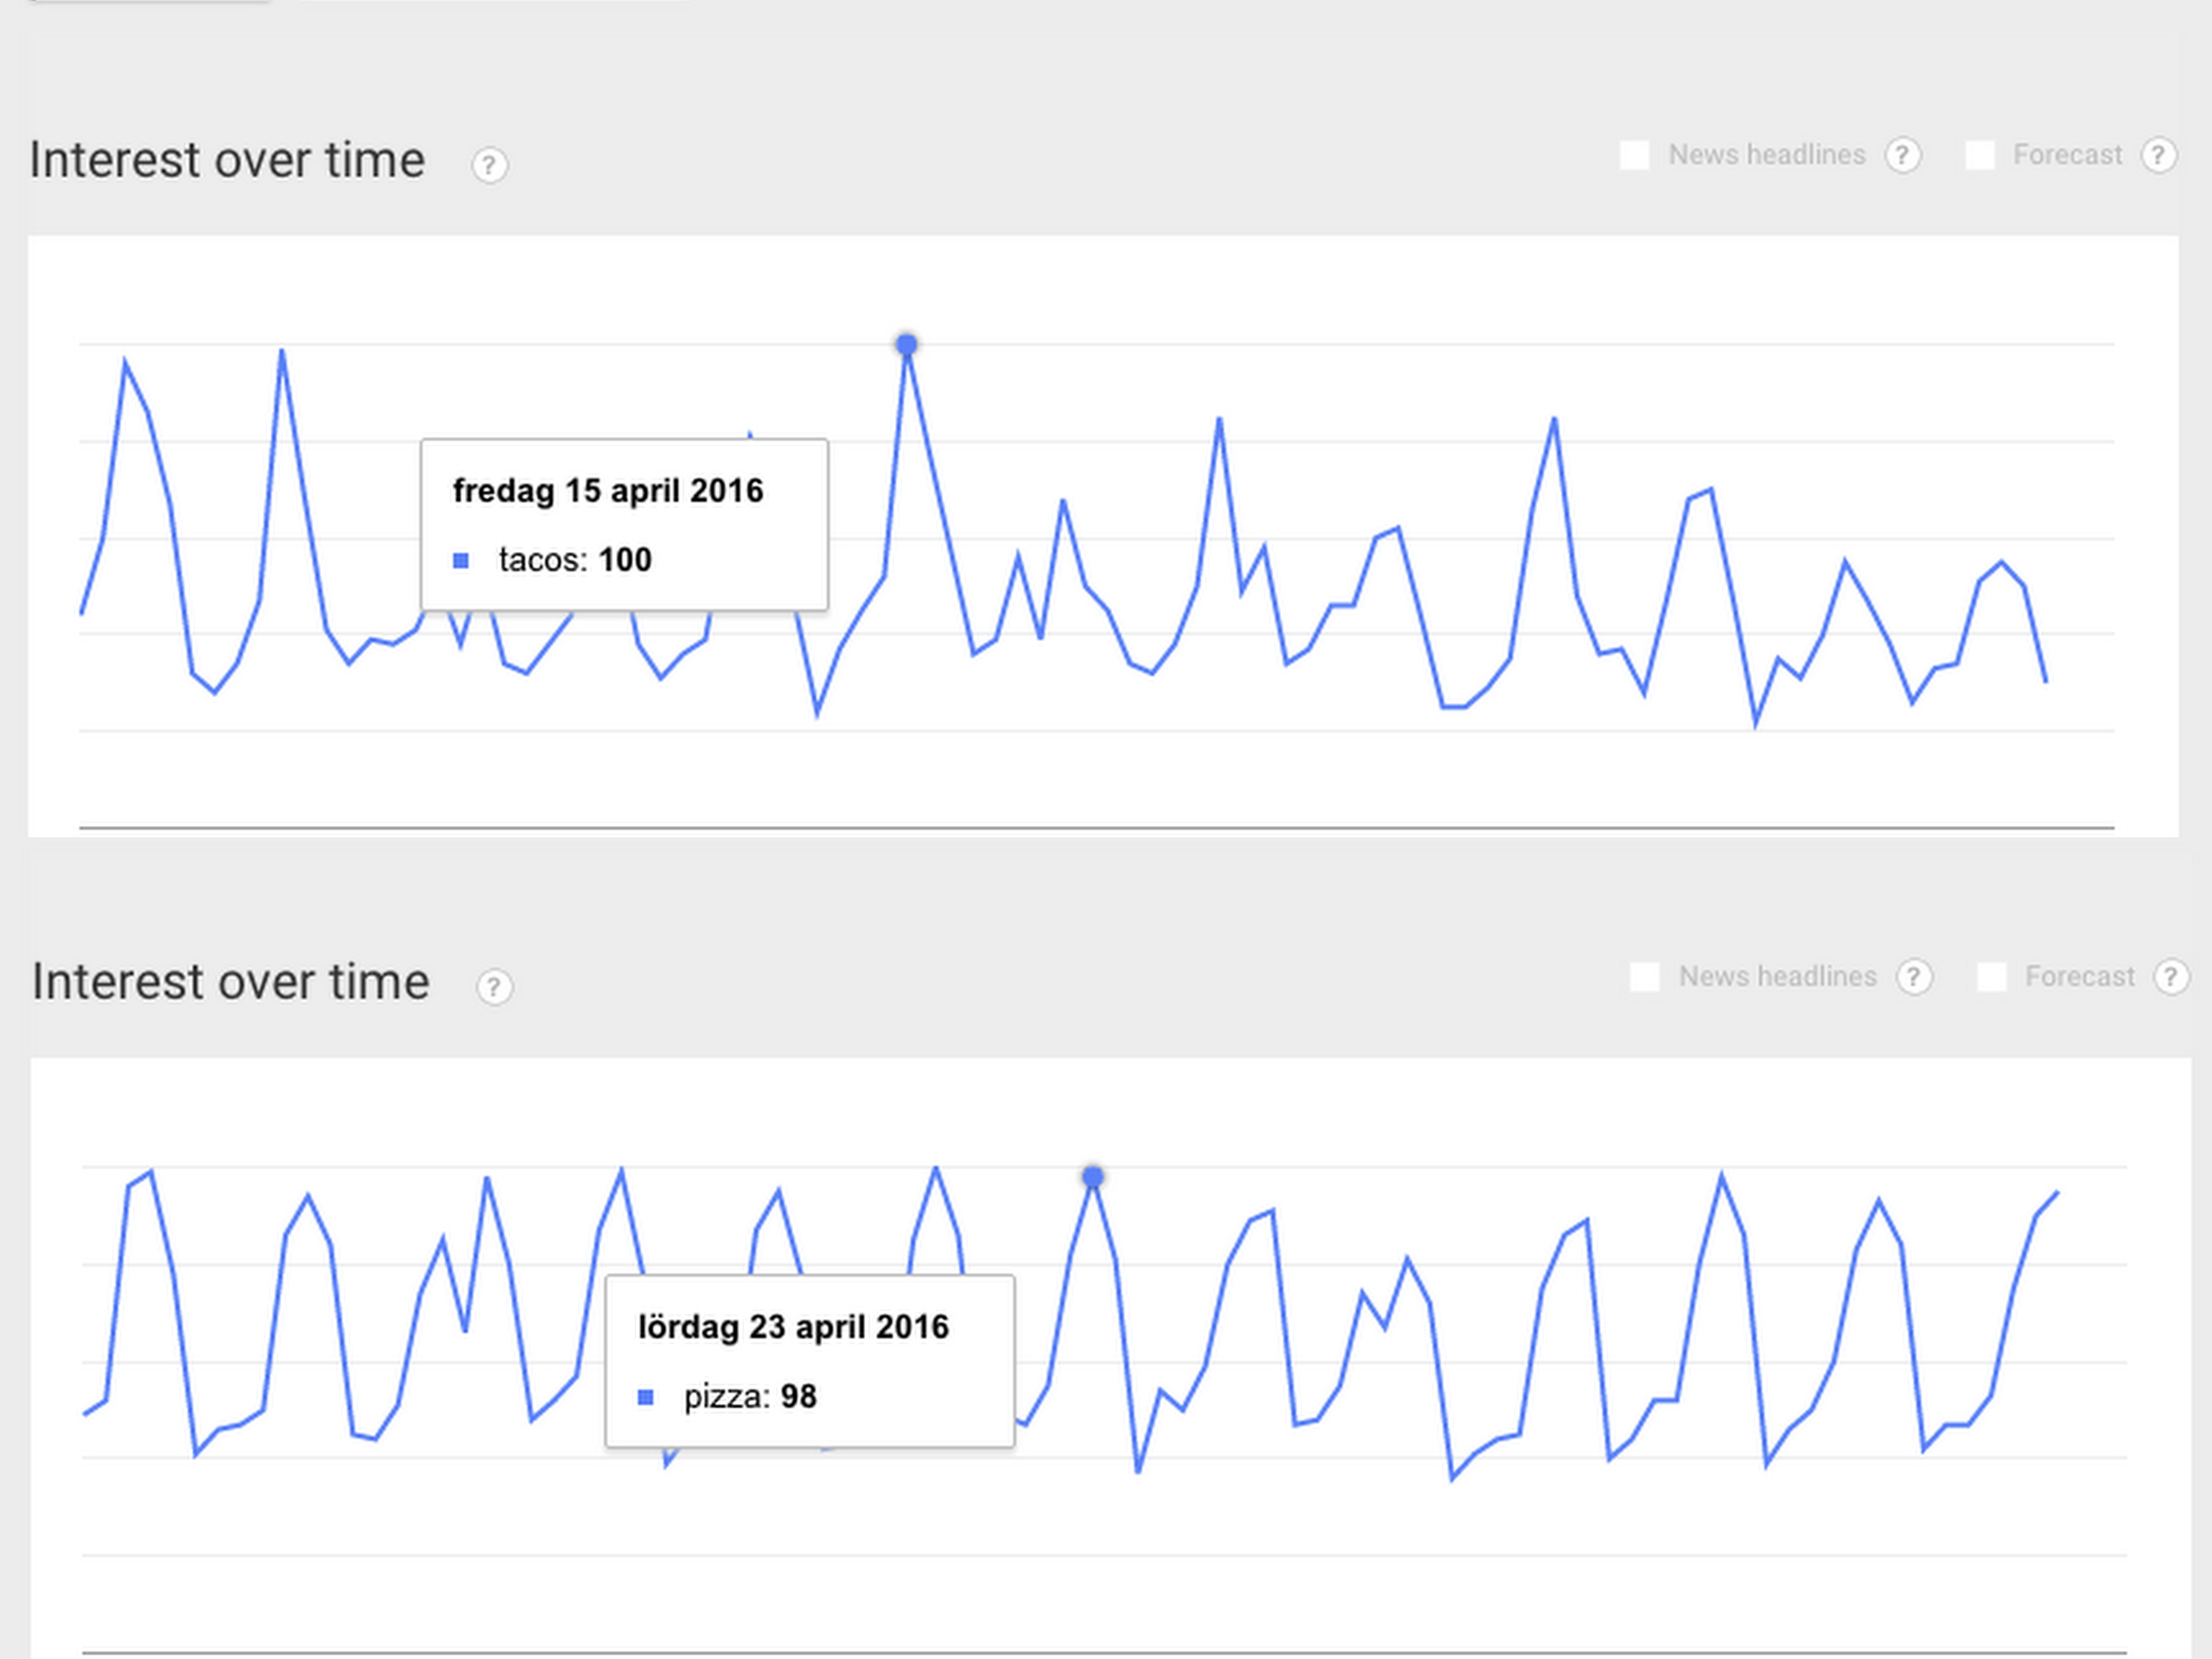Click the lördag 23 april 2016 tooltip date
This screenshot has height=1659, width=2212.
(x=793, y=1327)
